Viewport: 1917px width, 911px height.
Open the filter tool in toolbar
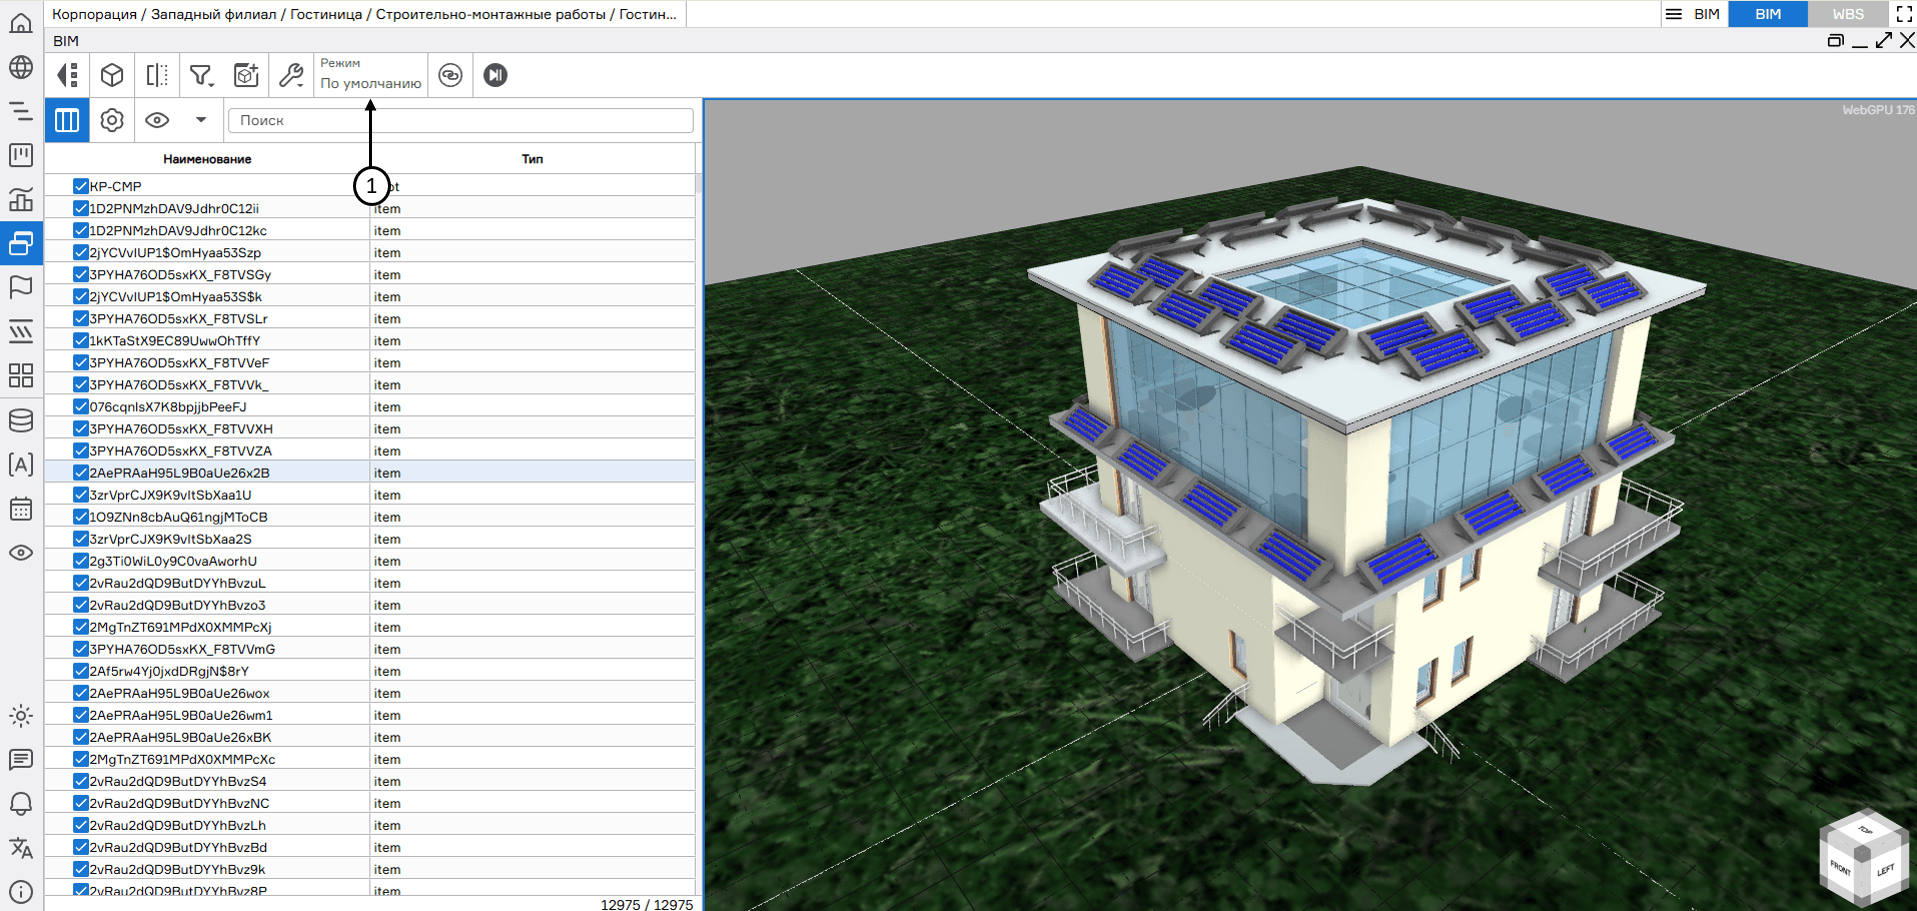(x=201, y=75)
